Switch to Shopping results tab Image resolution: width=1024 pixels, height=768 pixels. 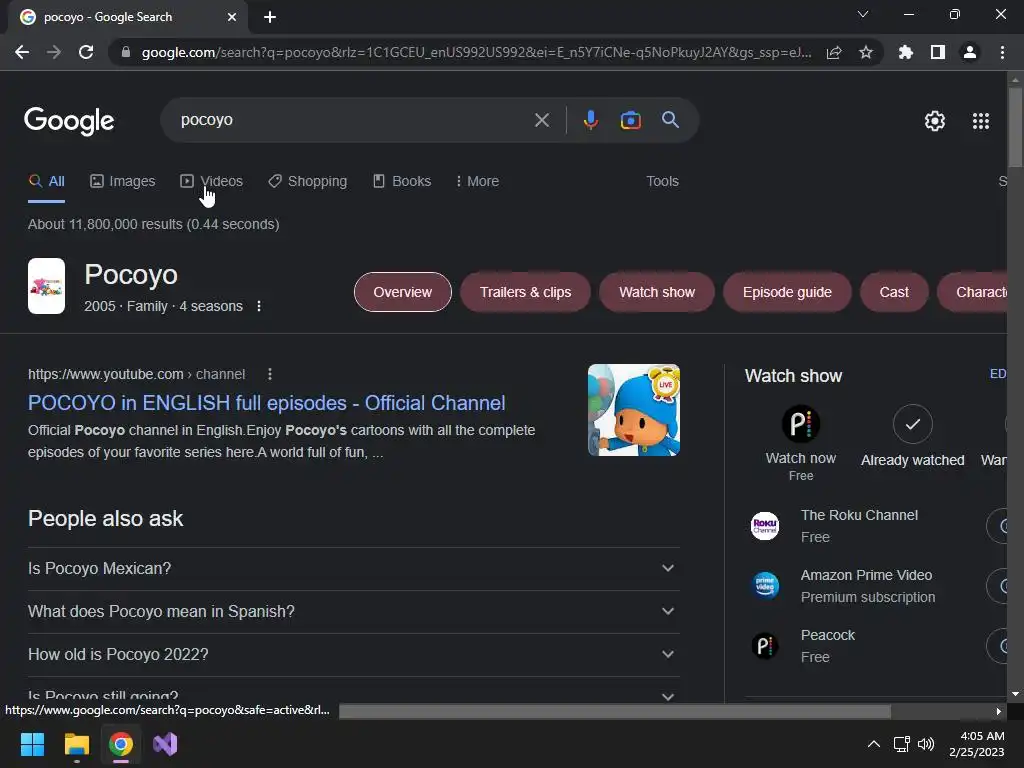click(308, 182)
